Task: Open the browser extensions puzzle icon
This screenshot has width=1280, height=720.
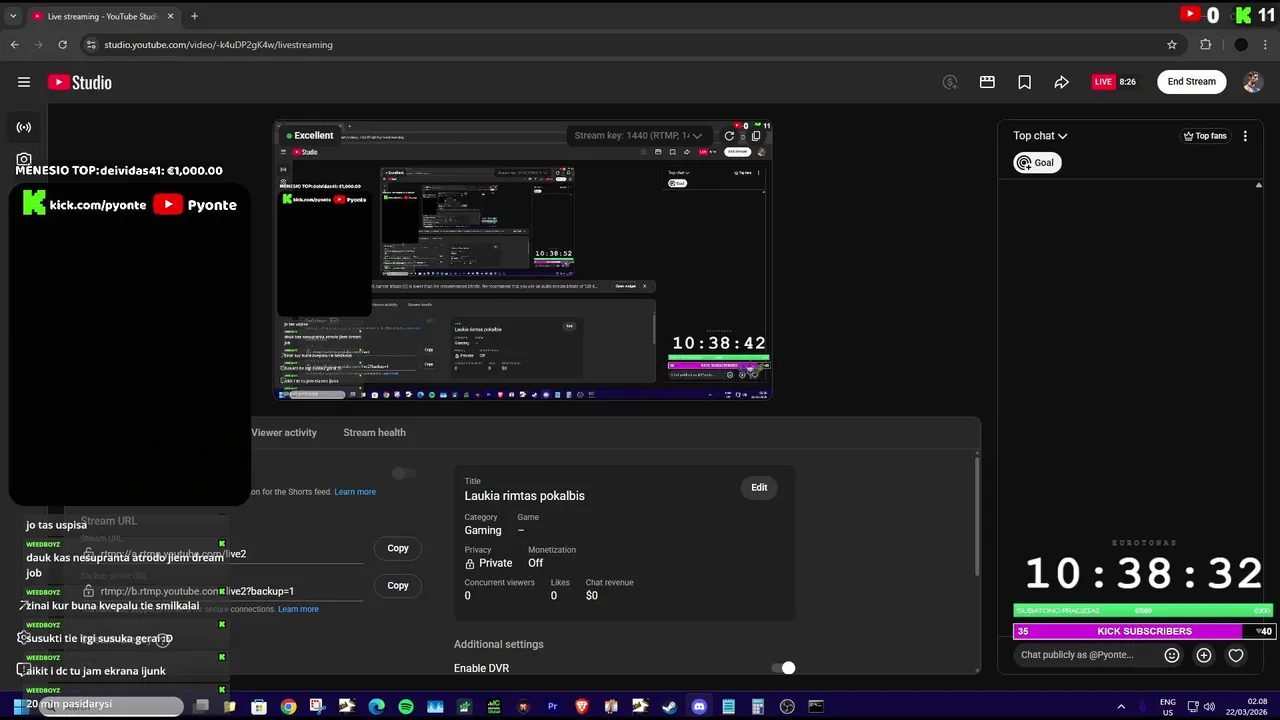Action: tap(1205, 44)
